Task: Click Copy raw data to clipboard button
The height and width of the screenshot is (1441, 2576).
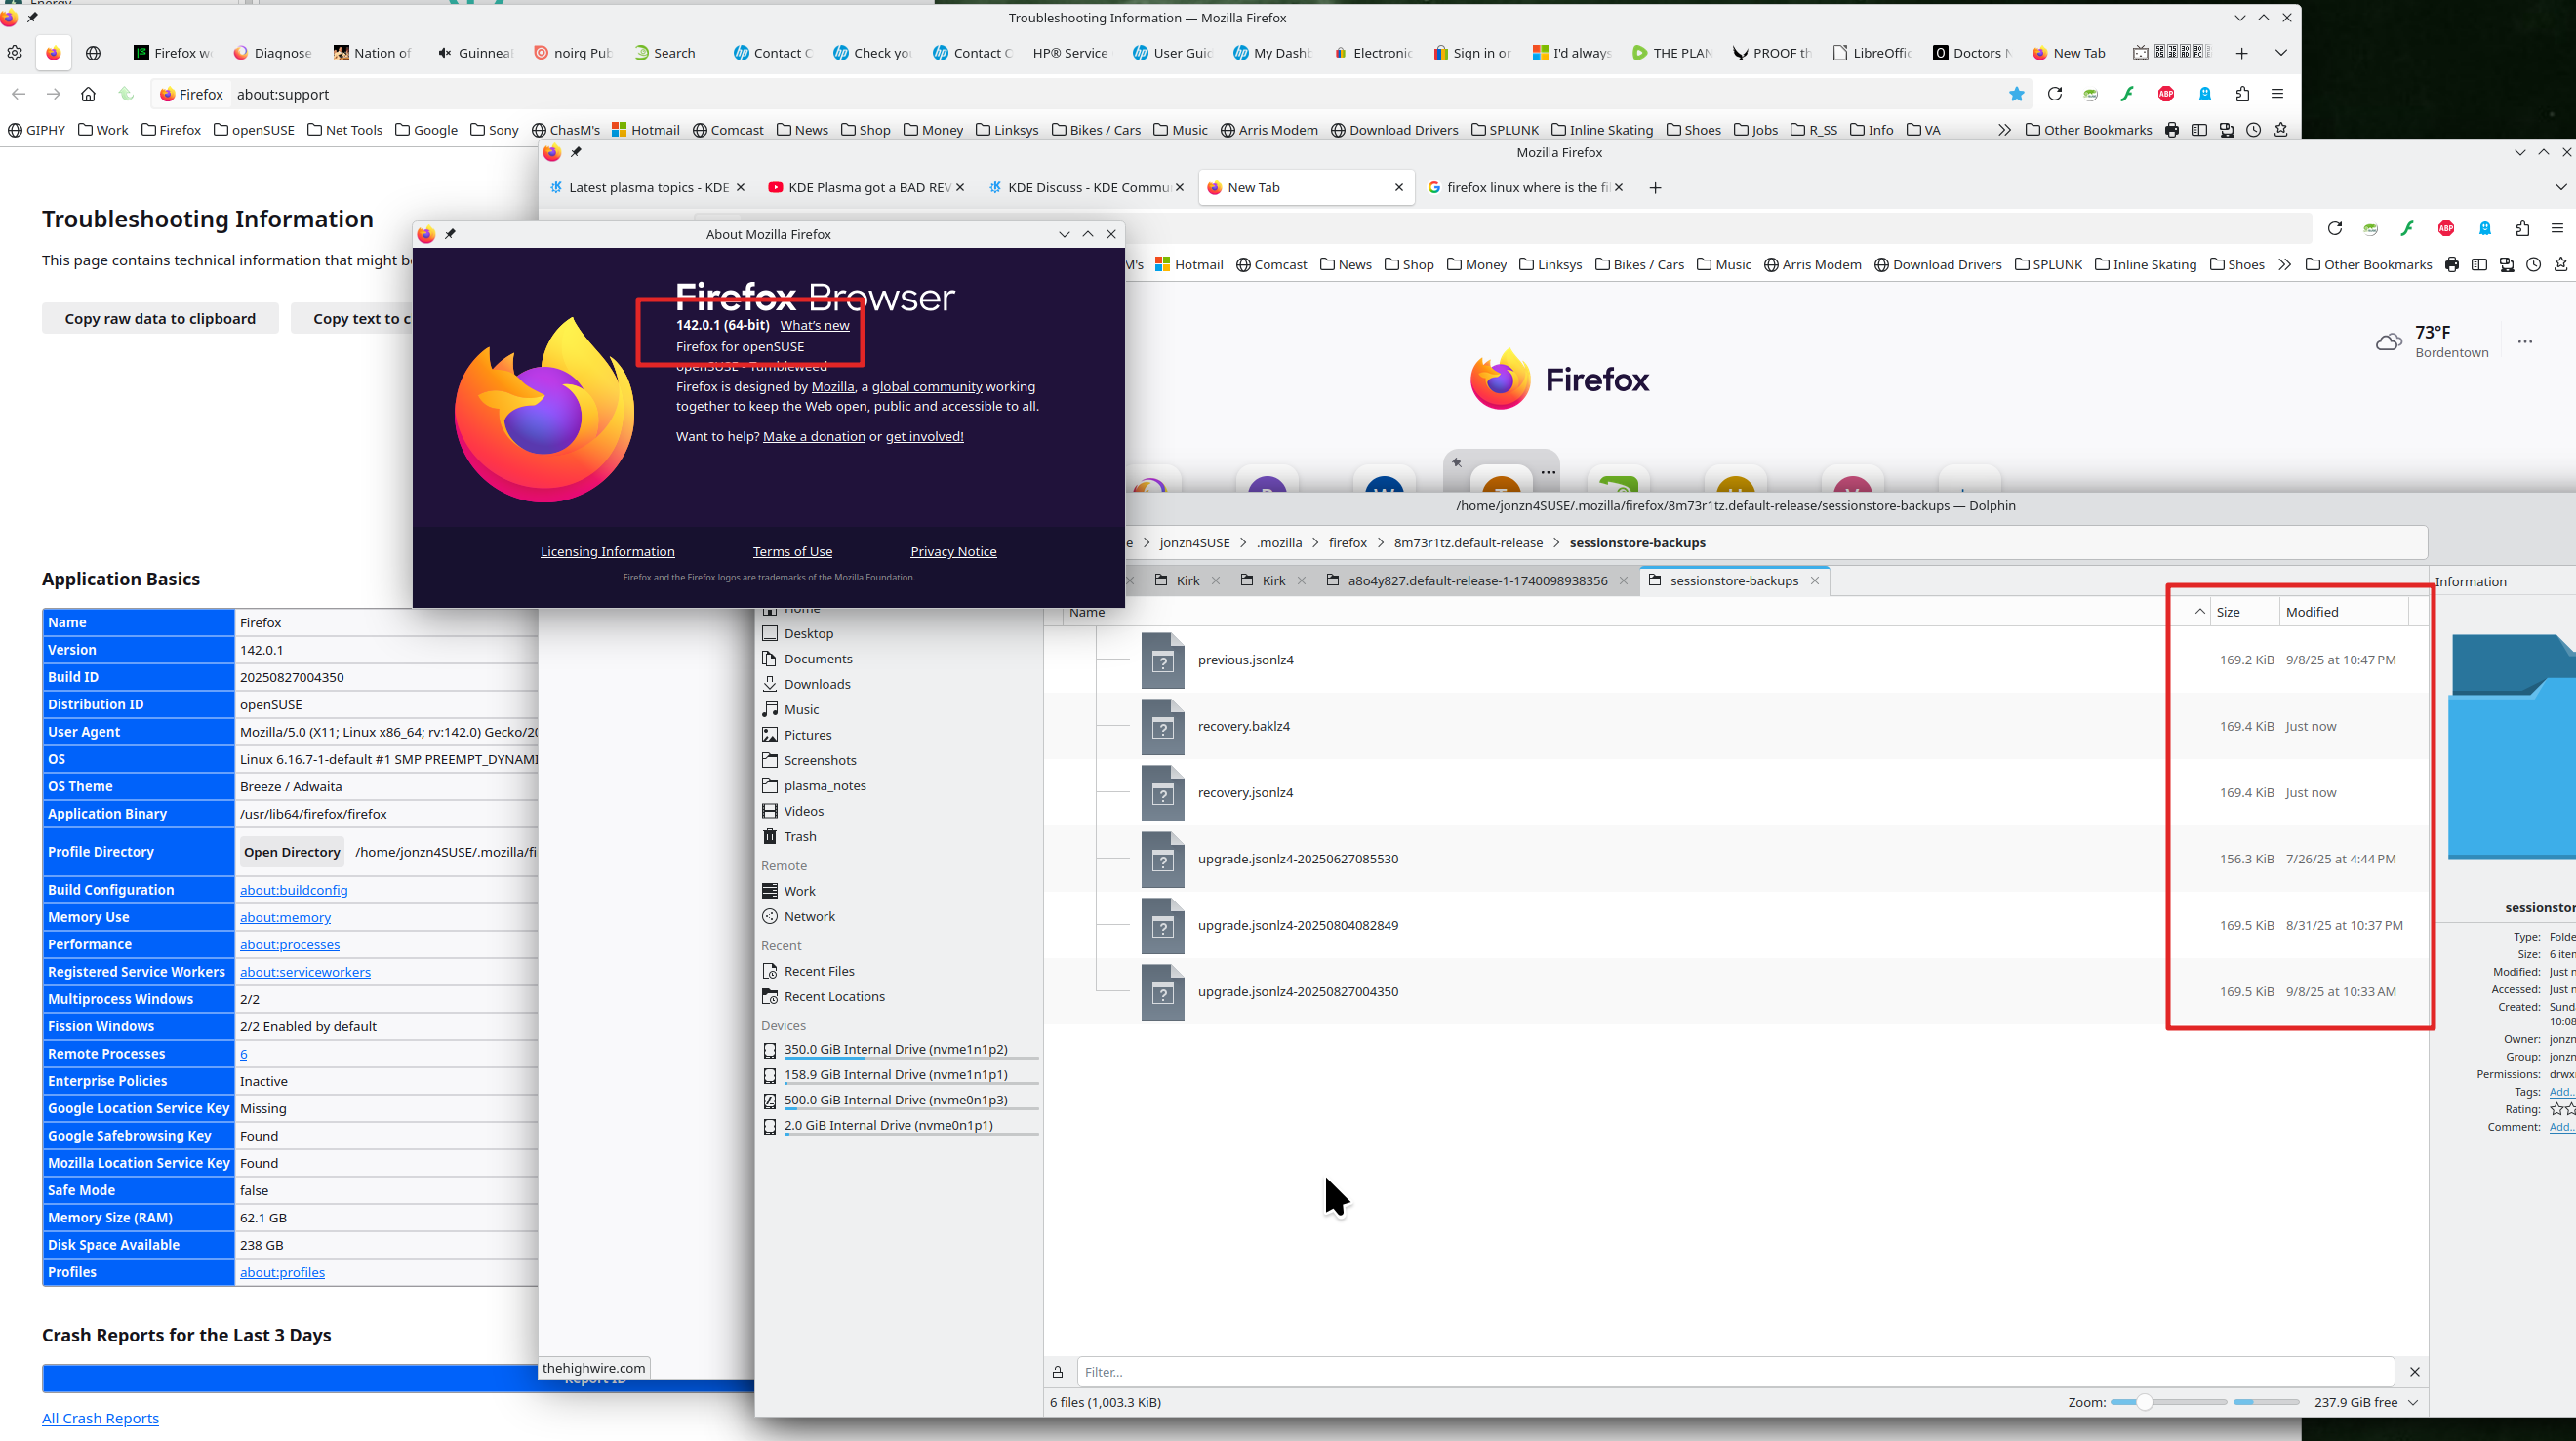Action: [160, 319]
